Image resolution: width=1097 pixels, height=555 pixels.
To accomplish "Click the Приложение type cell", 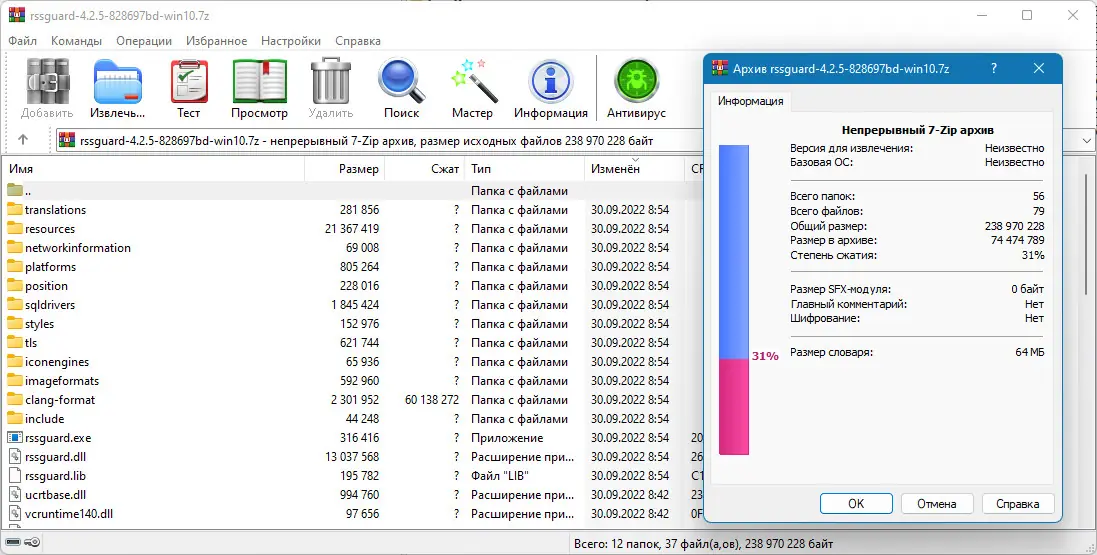I will [x=507, y=437].
